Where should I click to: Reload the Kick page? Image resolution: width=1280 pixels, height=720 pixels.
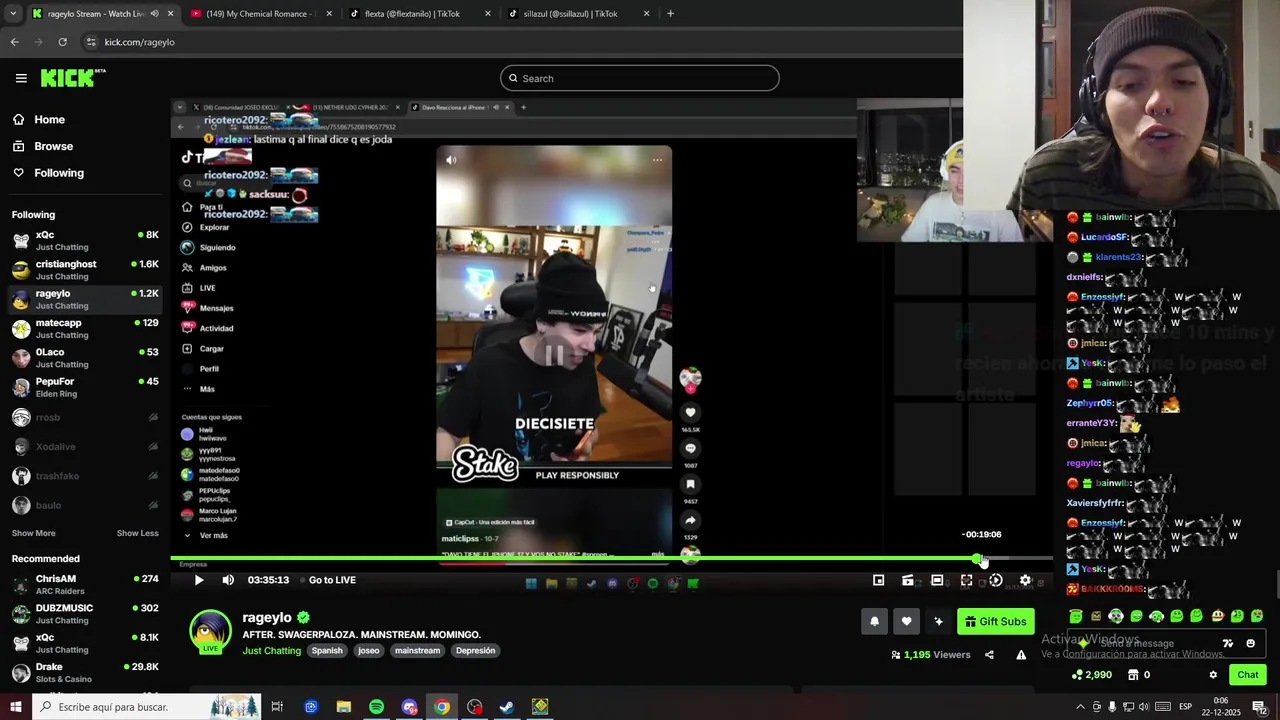(x=62, y=42)
